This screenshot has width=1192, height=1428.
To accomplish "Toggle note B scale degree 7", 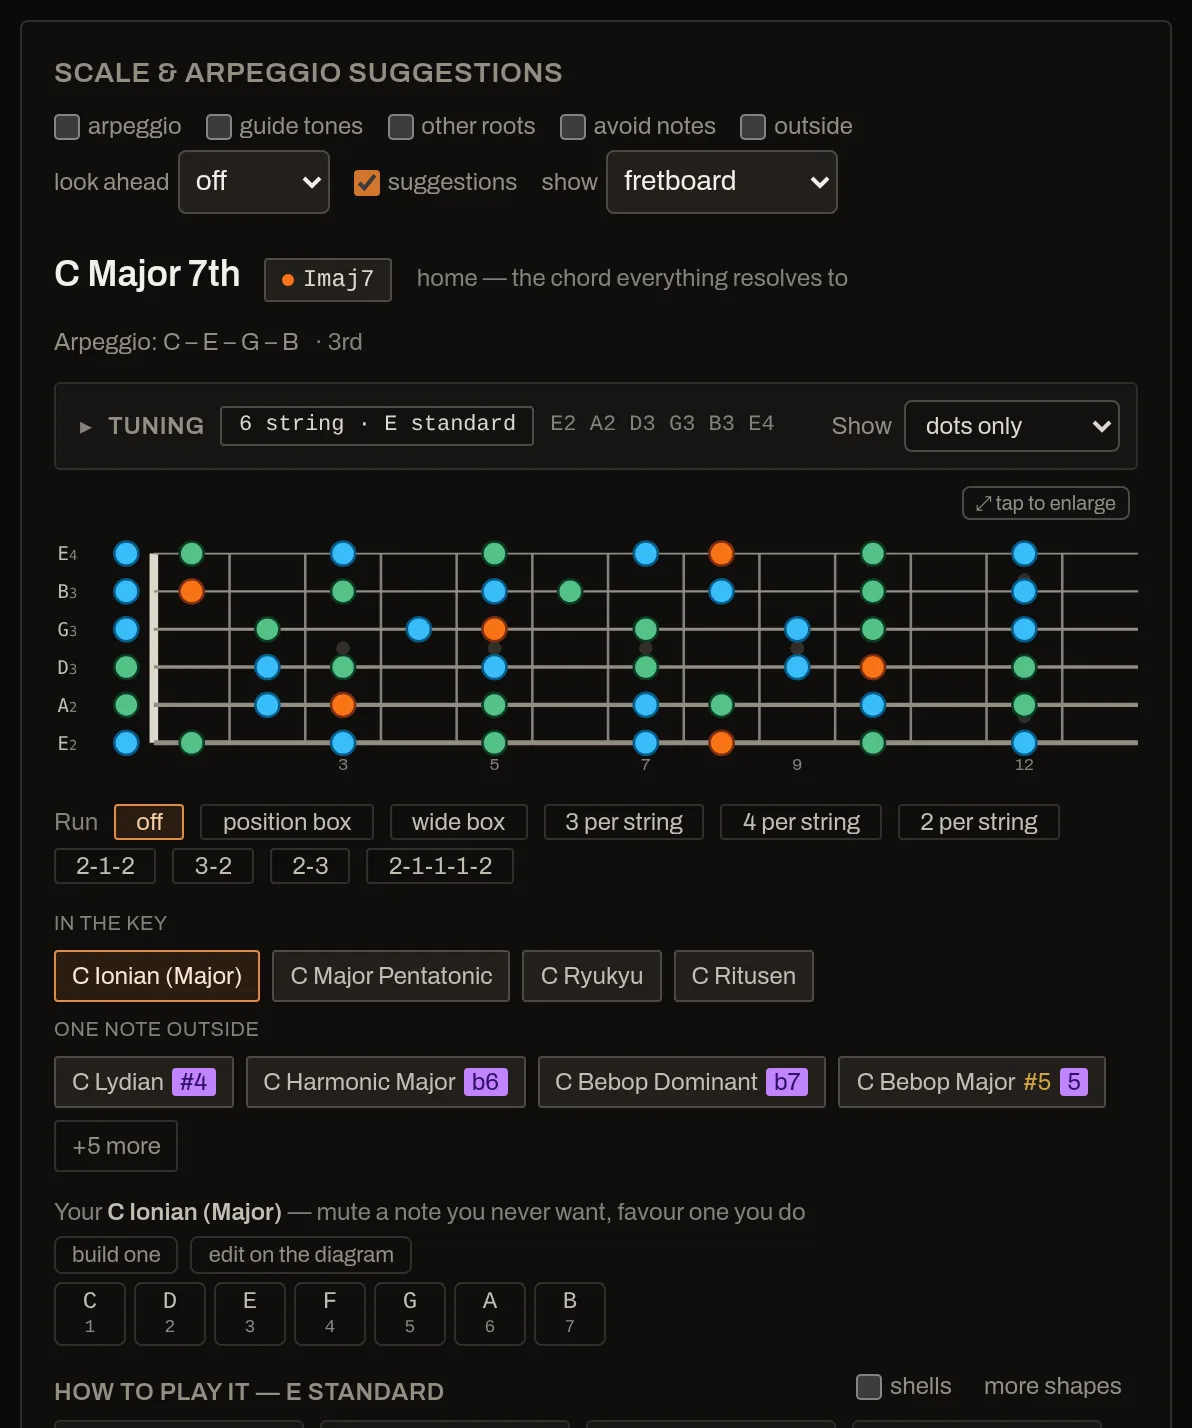I will coord(570,1314).
